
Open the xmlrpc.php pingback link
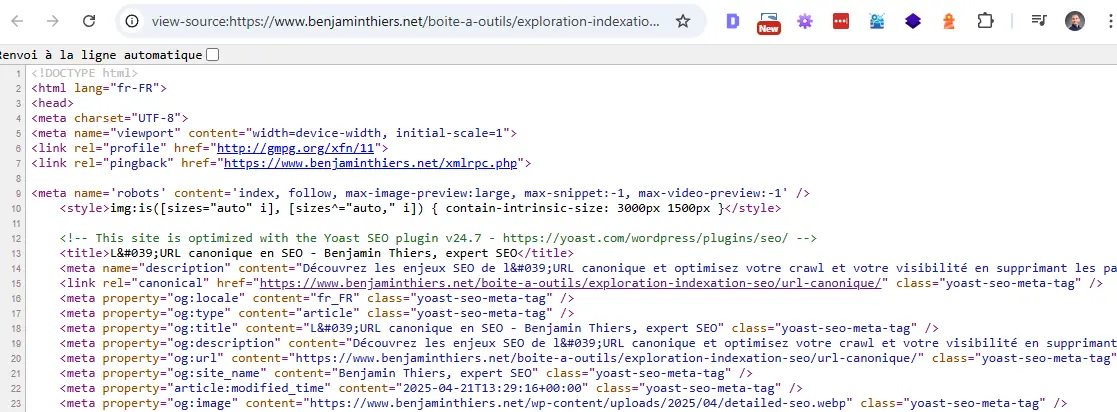pyautogui.click(x=370, y=163)
